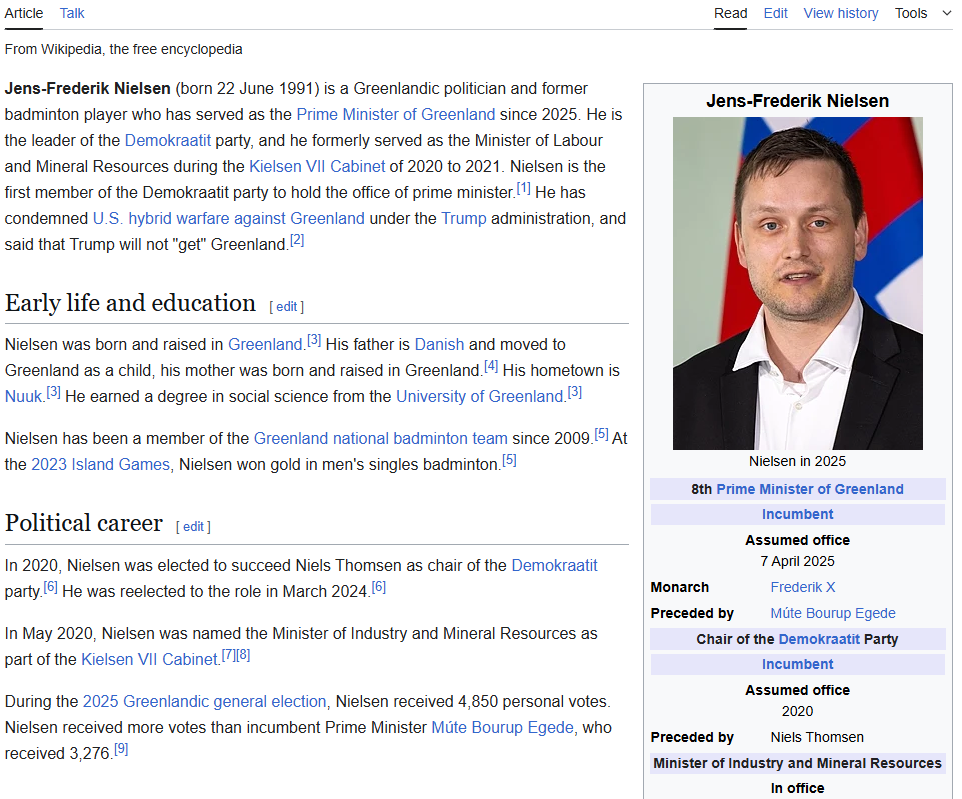Select the Article tab
Image resolution: width=962 pixels, height=799 pixels.
[x=24, y=13]
